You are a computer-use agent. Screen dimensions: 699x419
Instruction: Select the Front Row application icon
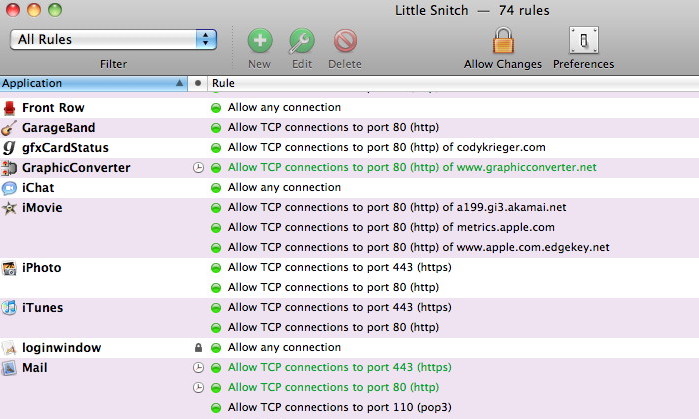coord(9,108)
